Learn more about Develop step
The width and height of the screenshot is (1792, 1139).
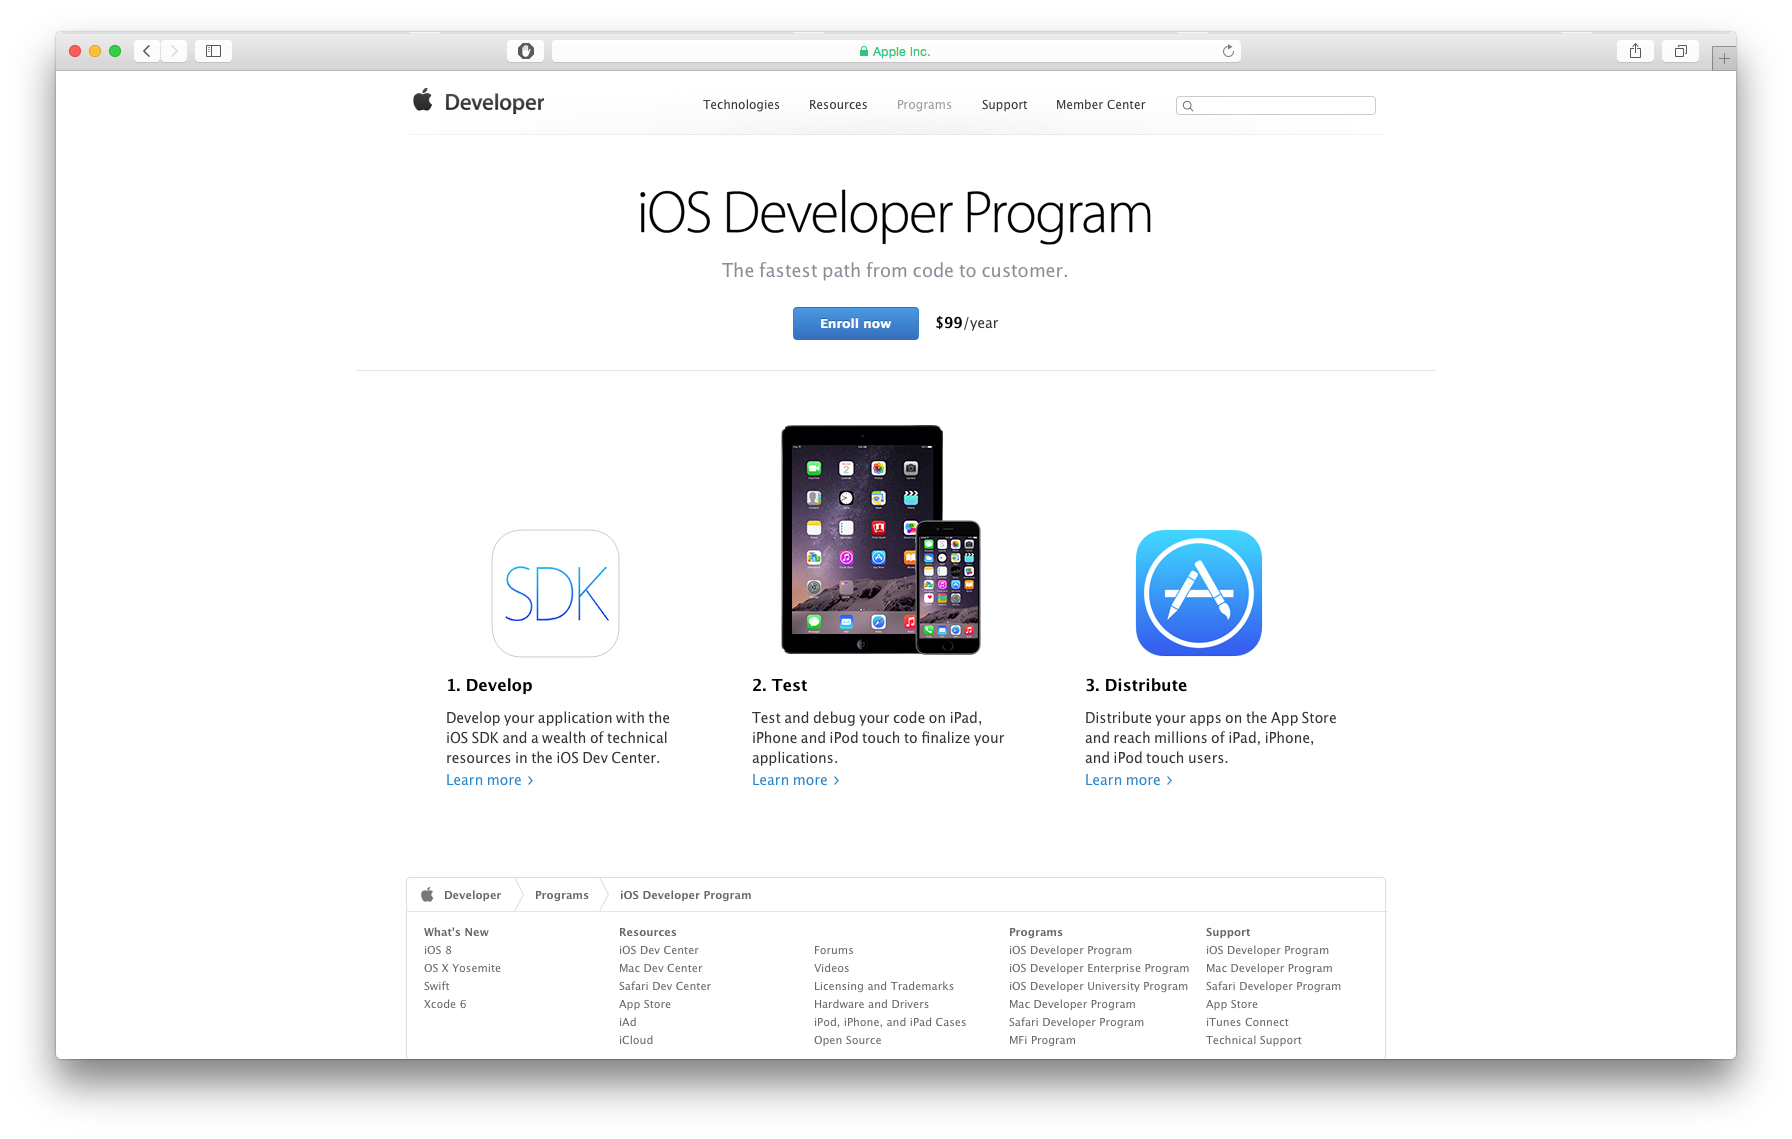pyautogui.click(x=490, y=780)
